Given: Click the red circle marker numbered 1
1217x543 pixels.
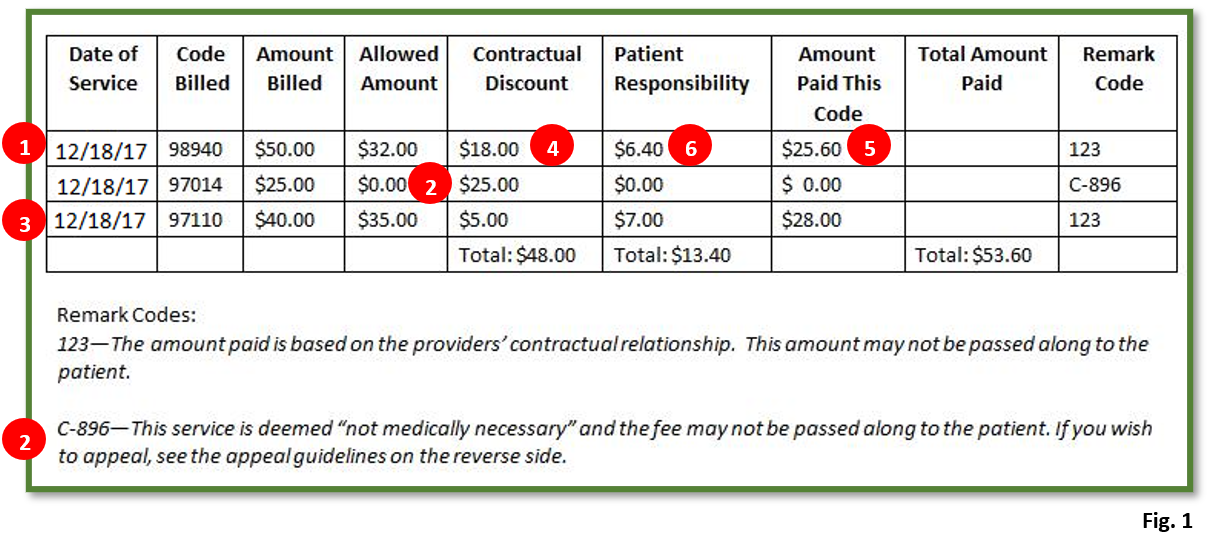Looking at the screenshot, I should 24,150.
